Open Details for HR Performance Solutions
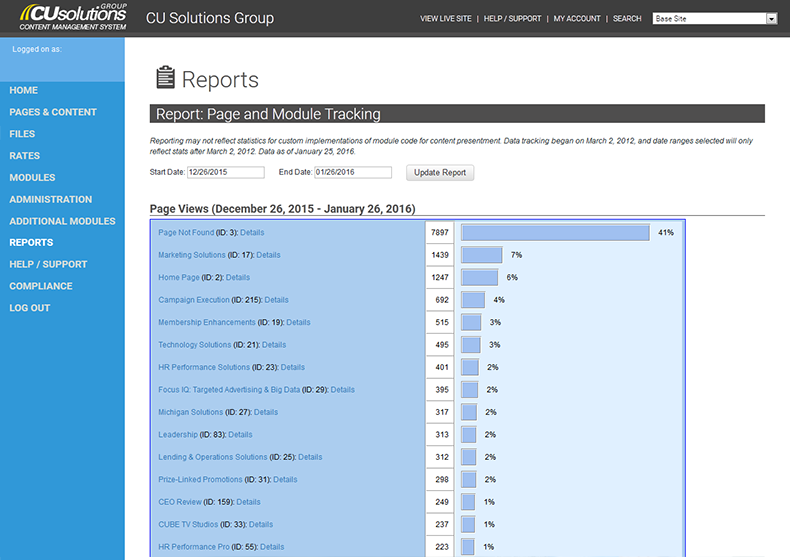 [292, 367]
